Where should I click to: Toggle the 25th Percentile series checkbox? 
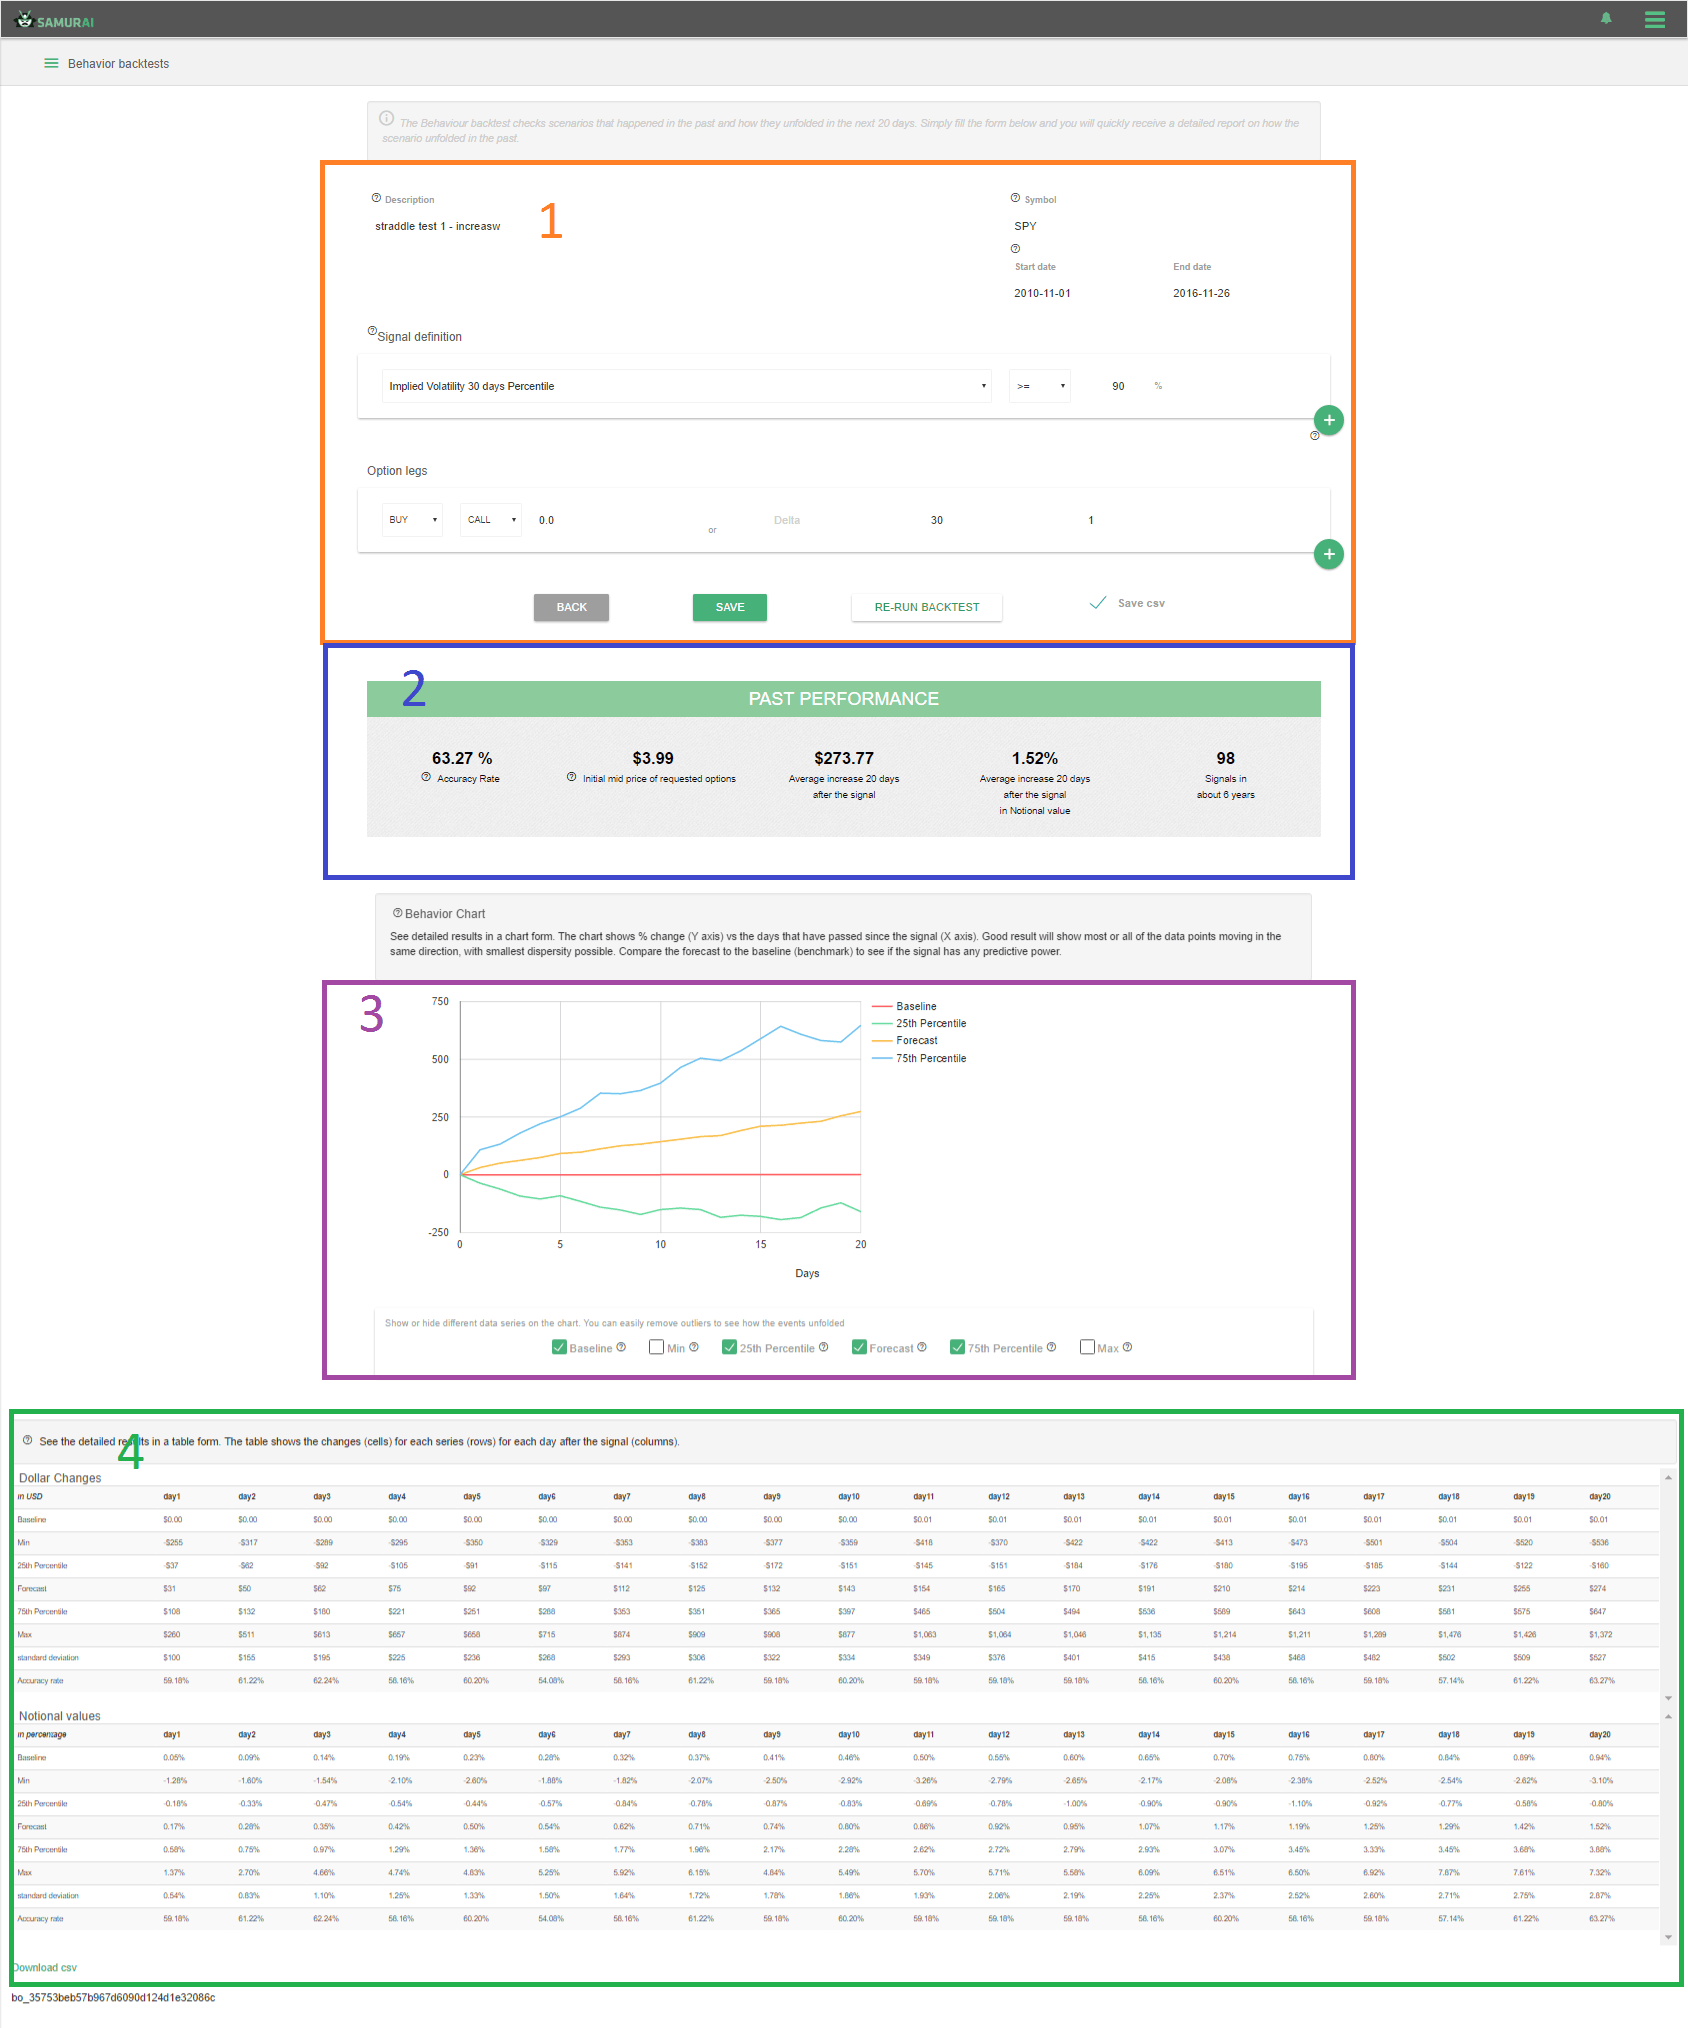(729, 1347)
